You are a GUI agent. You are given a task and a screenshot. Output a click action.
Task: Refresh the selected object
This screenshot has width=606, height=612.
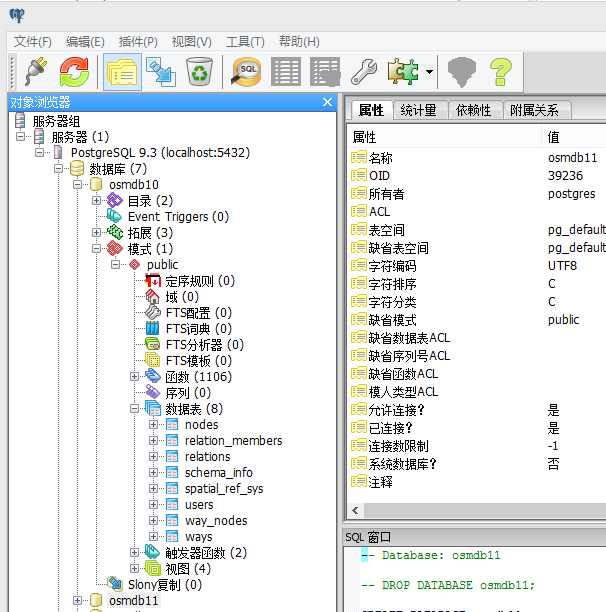tap(74, 71)
